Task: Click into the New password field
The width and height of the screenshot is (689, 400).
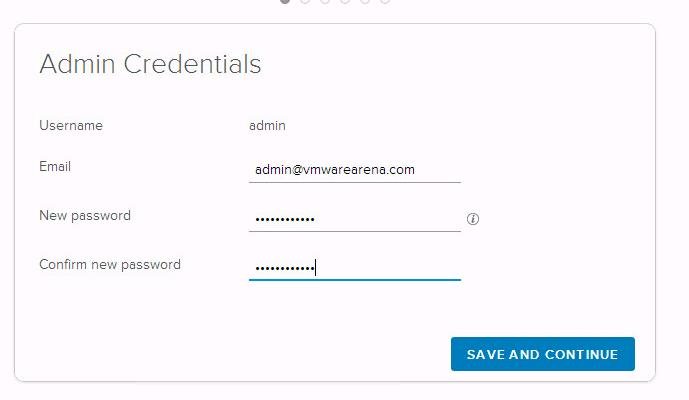Action: (x=354, y=218)
